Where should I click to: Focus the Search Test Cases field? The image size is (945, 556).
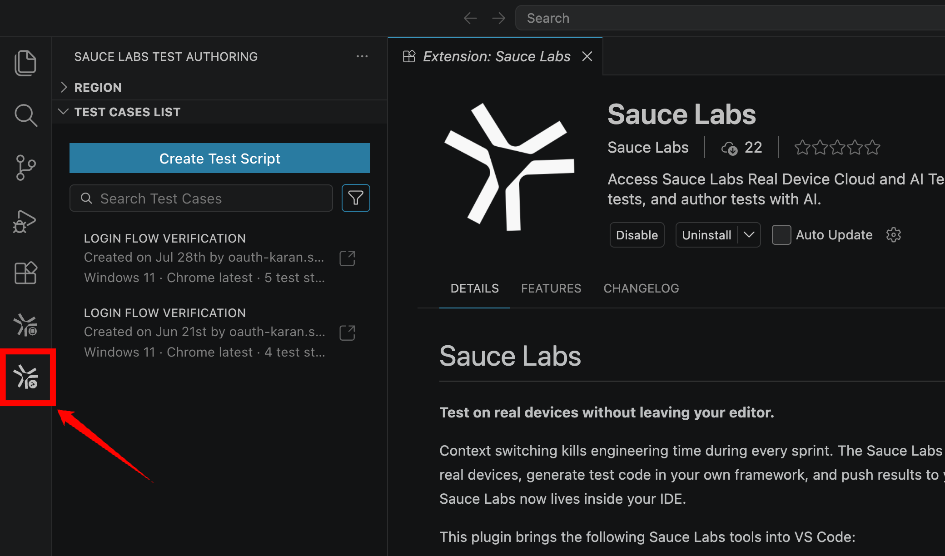[x=201, y=198]
